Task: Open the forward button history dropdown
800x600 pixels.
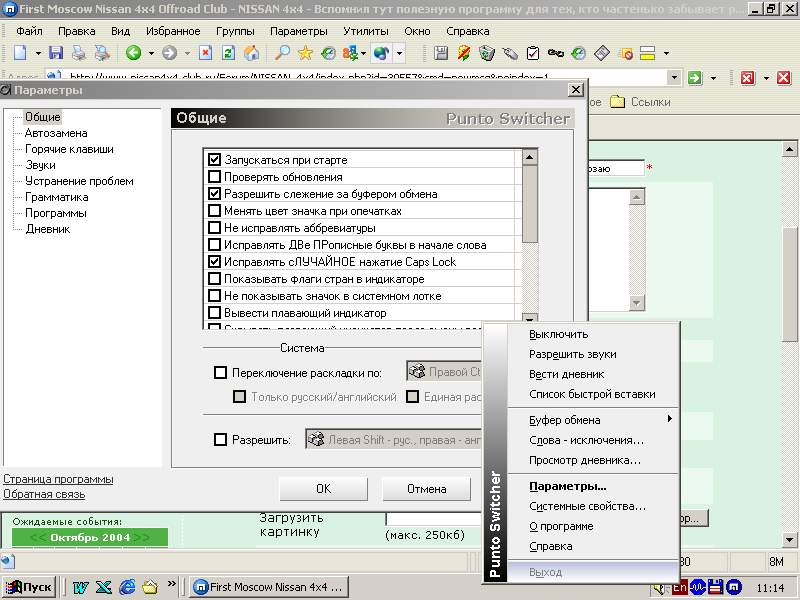Action: click(x=187, y=53)
